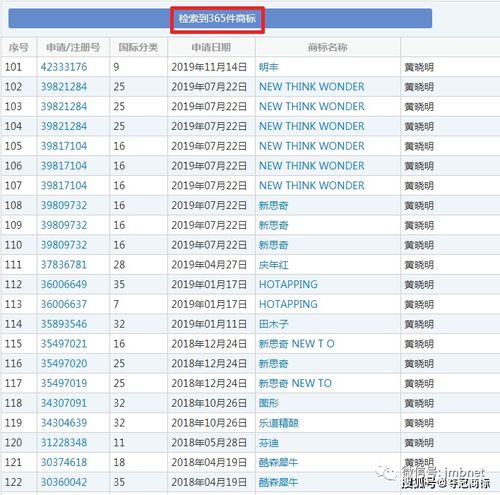500x495 pixels.
Task: Click the 国际分类 column header
Action: click(138, 48)
